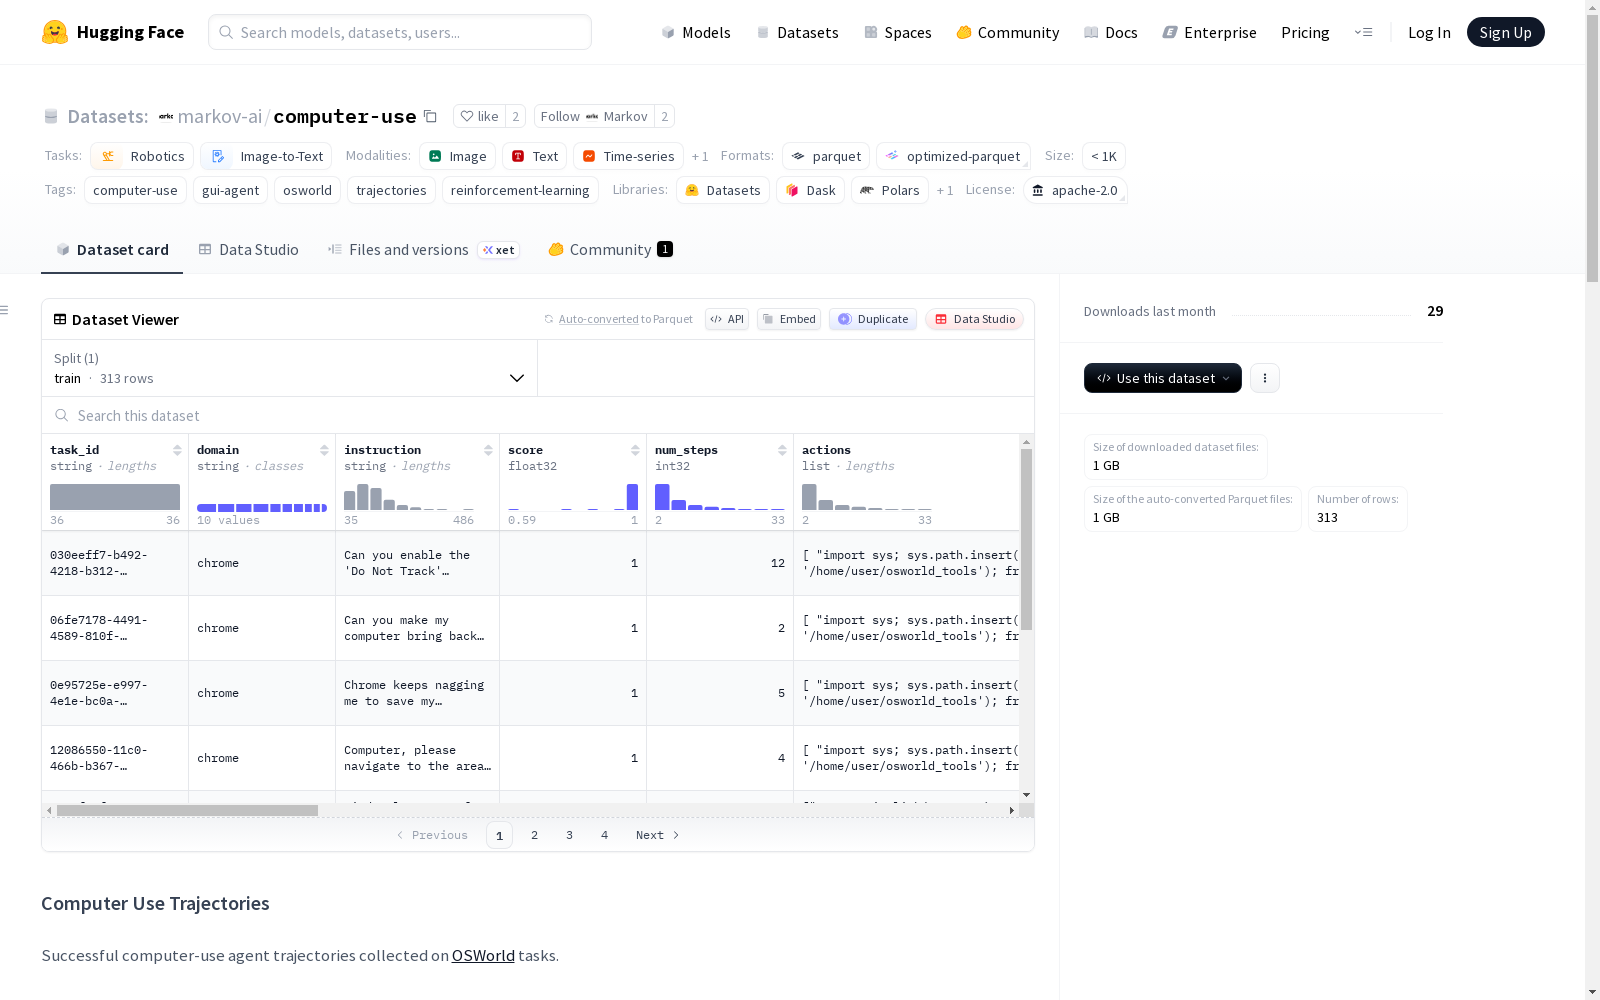Open the Models page
Screen dimensions: 1600x1000
(x=696, y=32)
